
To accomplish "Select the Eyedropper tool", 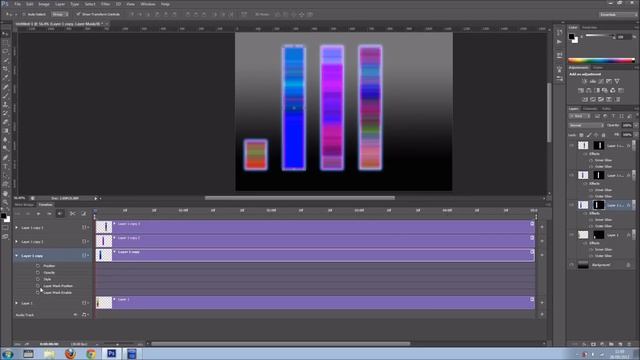I will point(5,78).
